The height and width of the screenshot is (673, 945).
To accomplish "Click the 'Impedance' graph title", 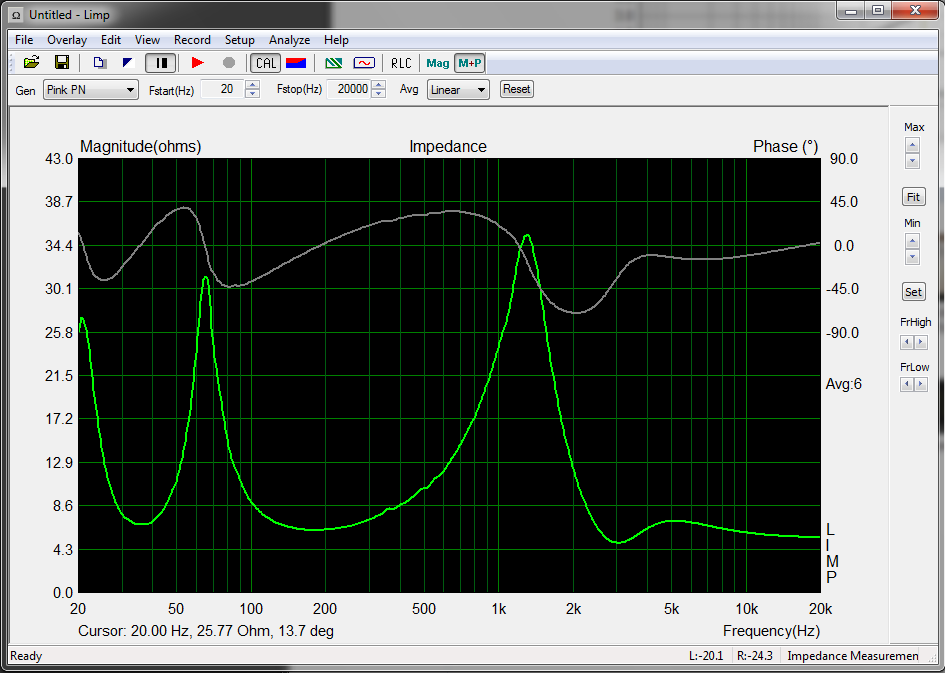I will 448,146.
